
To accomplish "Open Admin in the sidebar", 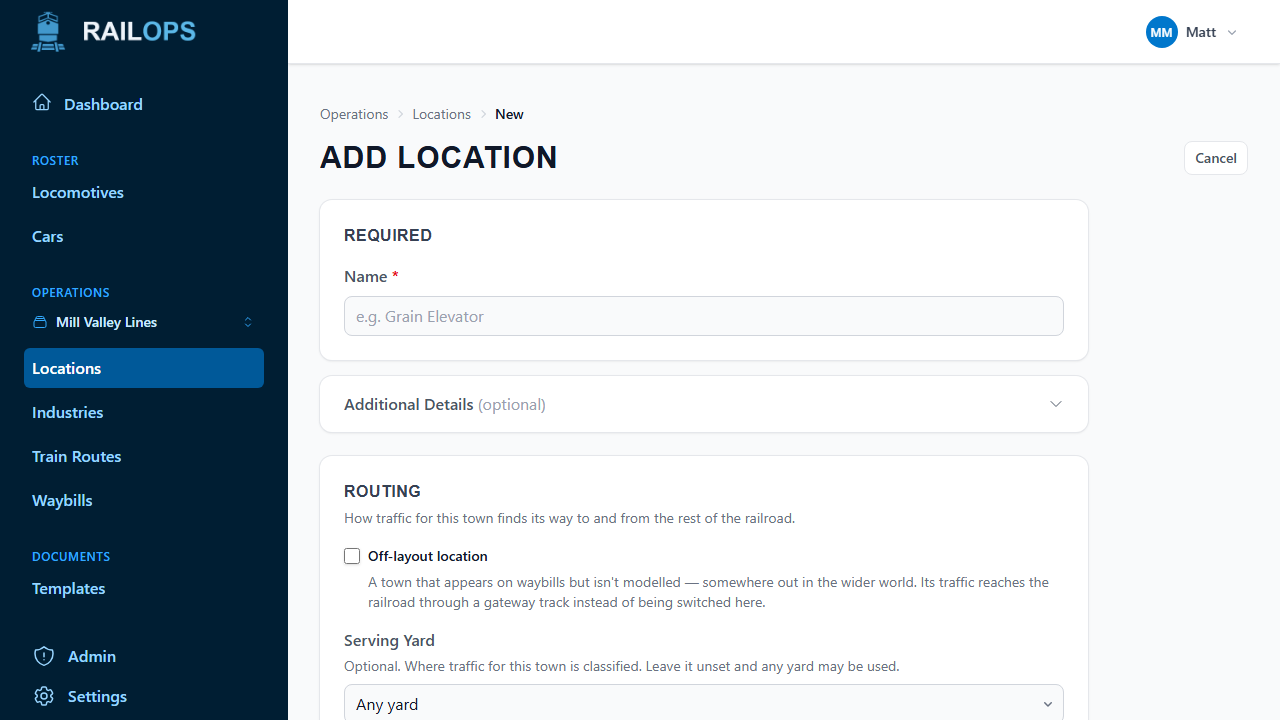I will 144,656.
